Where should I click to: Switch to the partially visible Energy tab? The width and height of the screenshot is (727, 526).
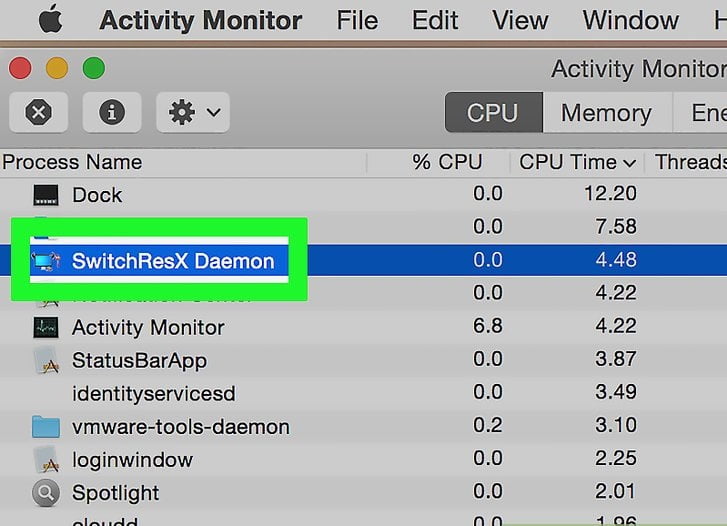[700, 113]
